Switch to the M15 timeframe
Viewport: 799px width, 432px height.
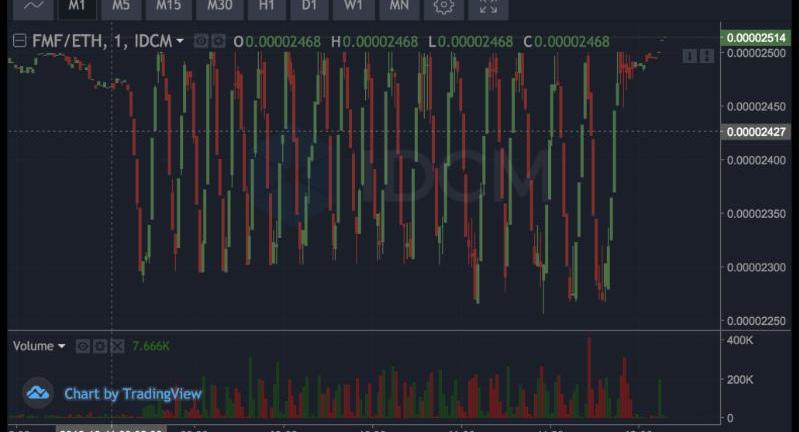click(x=168, y=6)
